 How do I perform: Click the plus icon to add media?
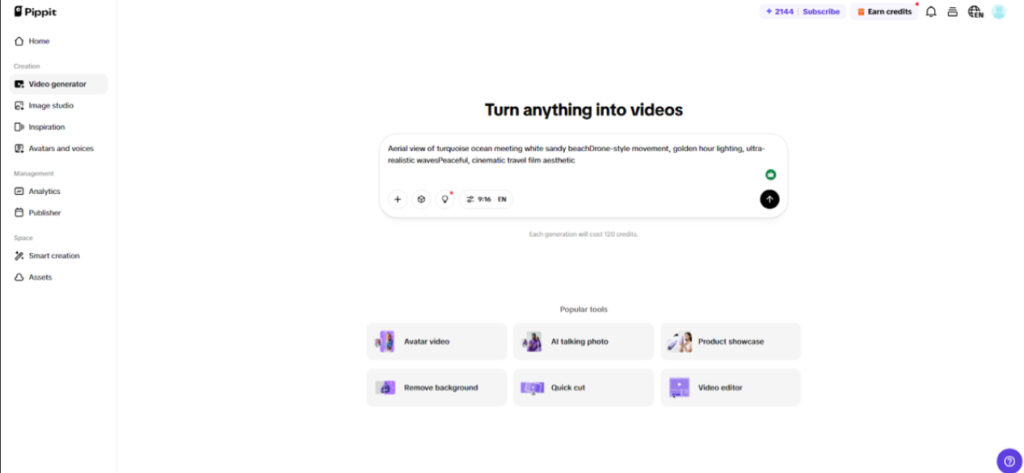pos(397,199)
